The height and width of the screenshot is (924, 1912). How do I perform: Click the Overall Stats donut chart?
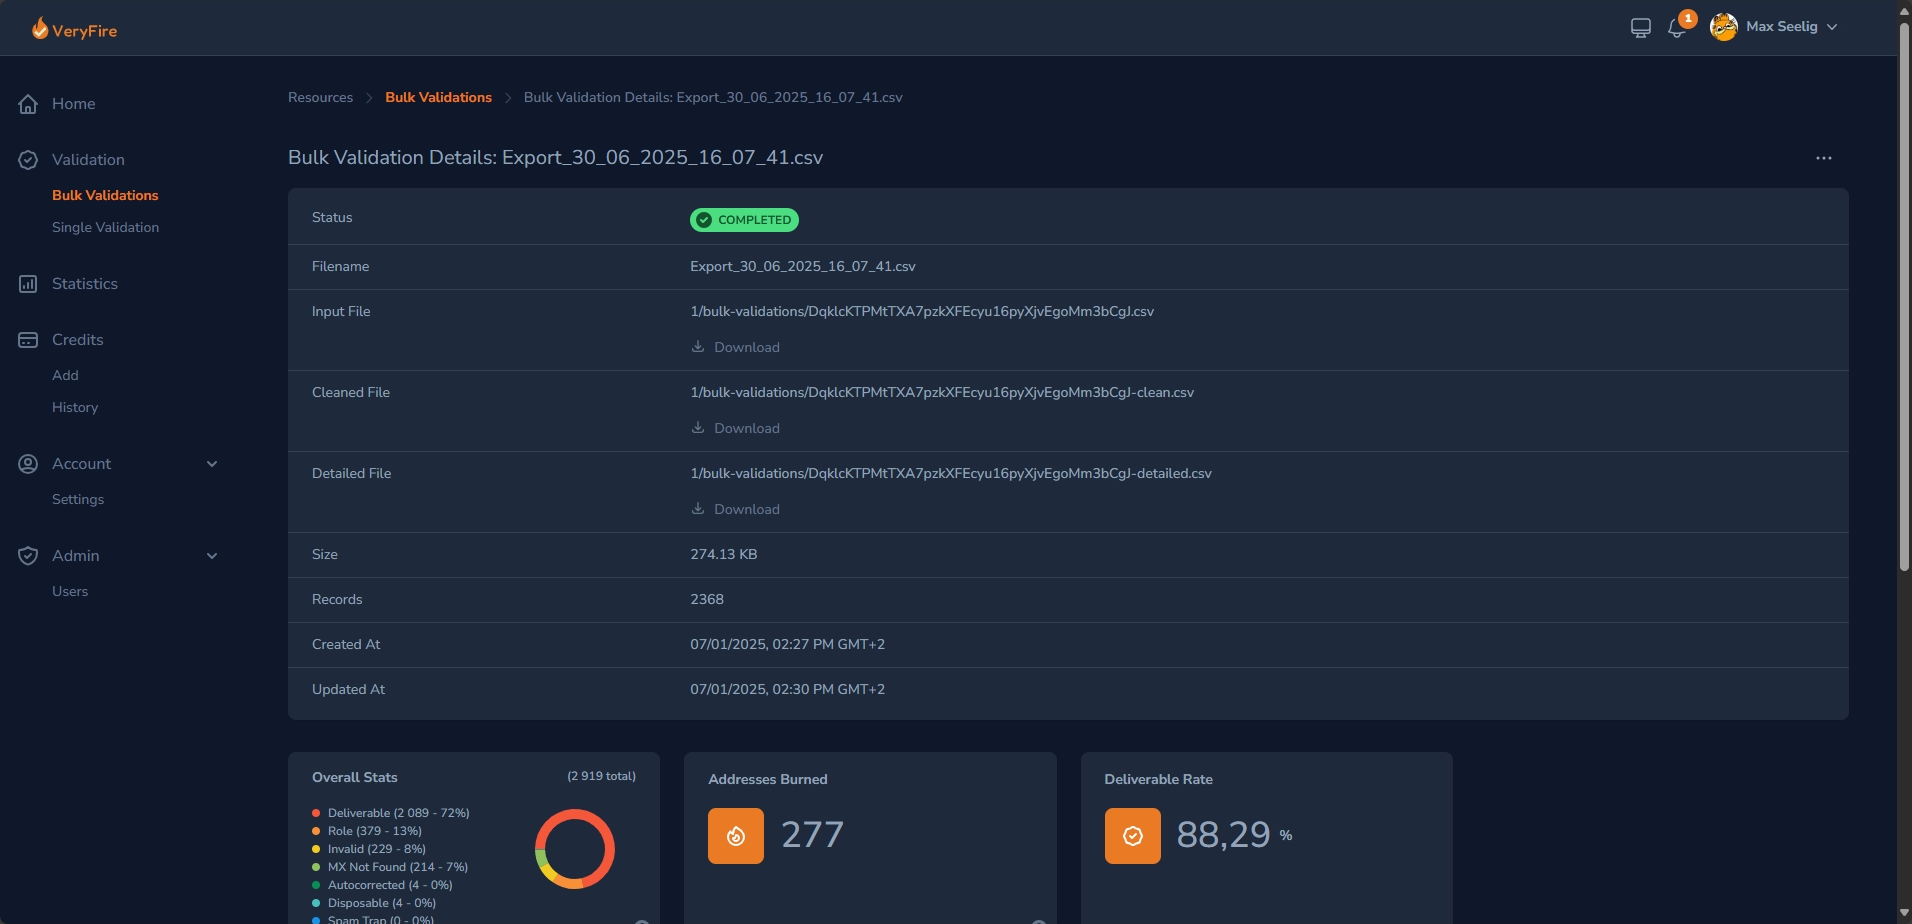575,849
